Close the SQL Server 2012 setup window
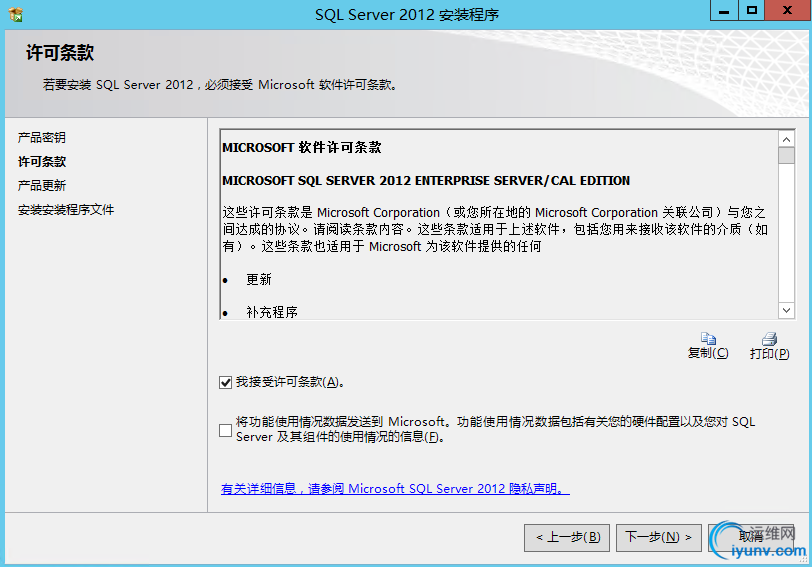812x567 pixels. pos(788,10)
